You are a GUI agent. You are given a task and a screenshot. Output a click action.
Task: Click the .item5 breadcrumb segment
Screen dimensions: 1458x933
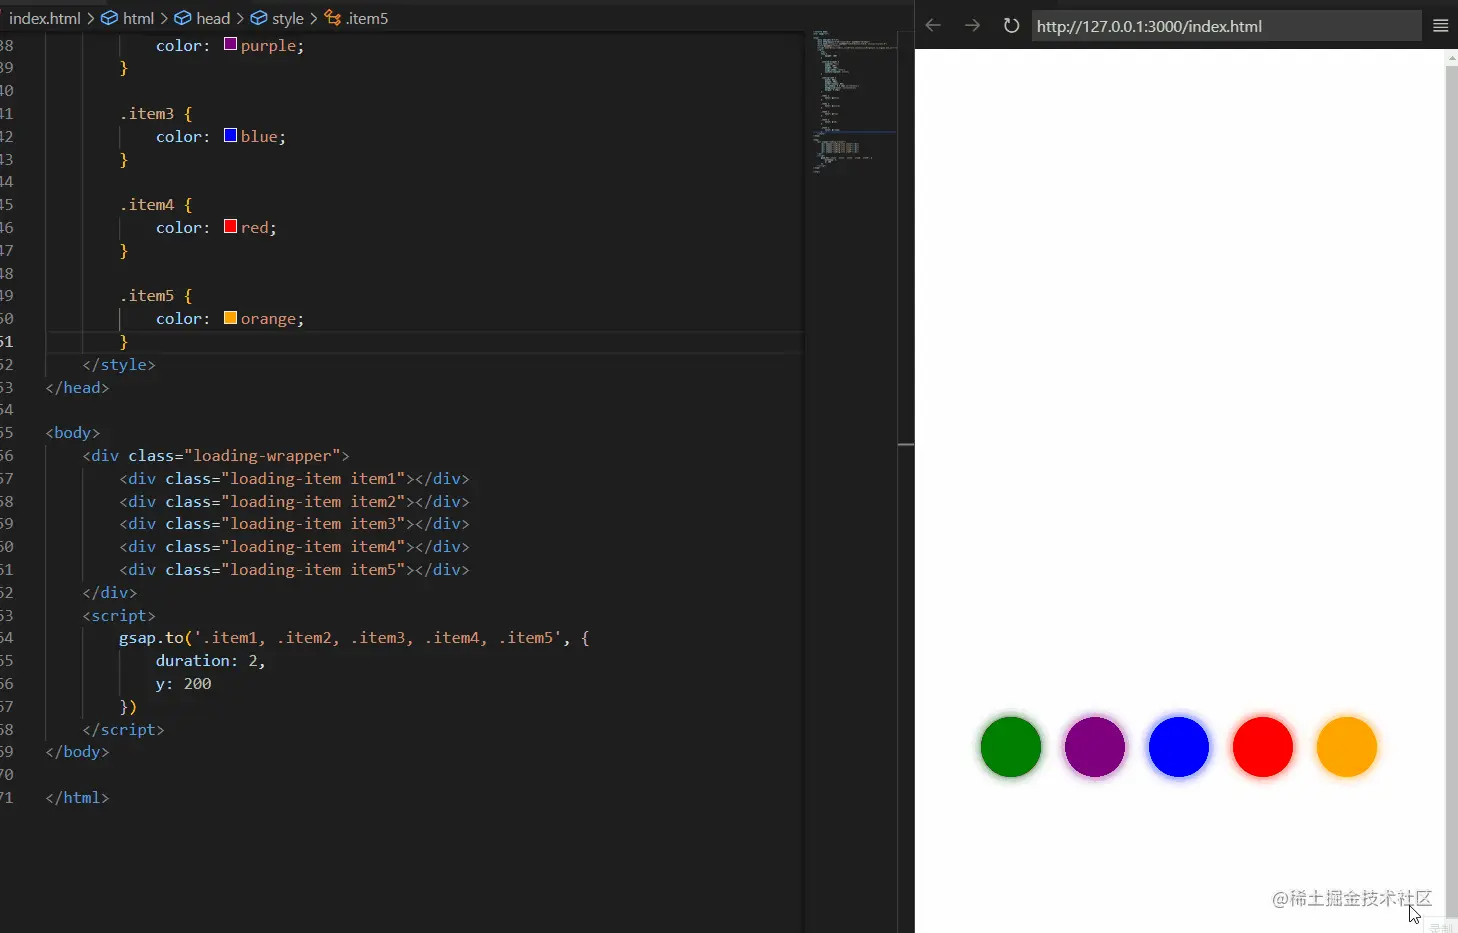tap(356, 18)
